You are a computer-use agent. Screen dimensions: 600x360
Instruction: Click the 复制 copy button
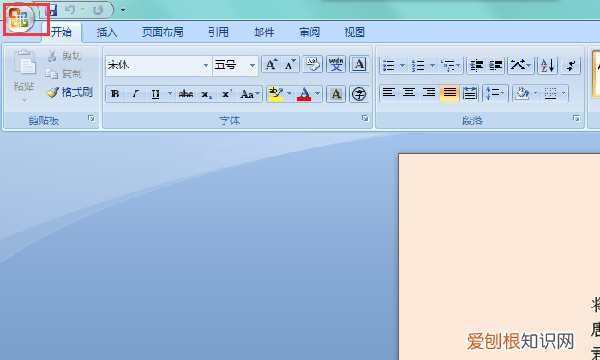(64, 73)
